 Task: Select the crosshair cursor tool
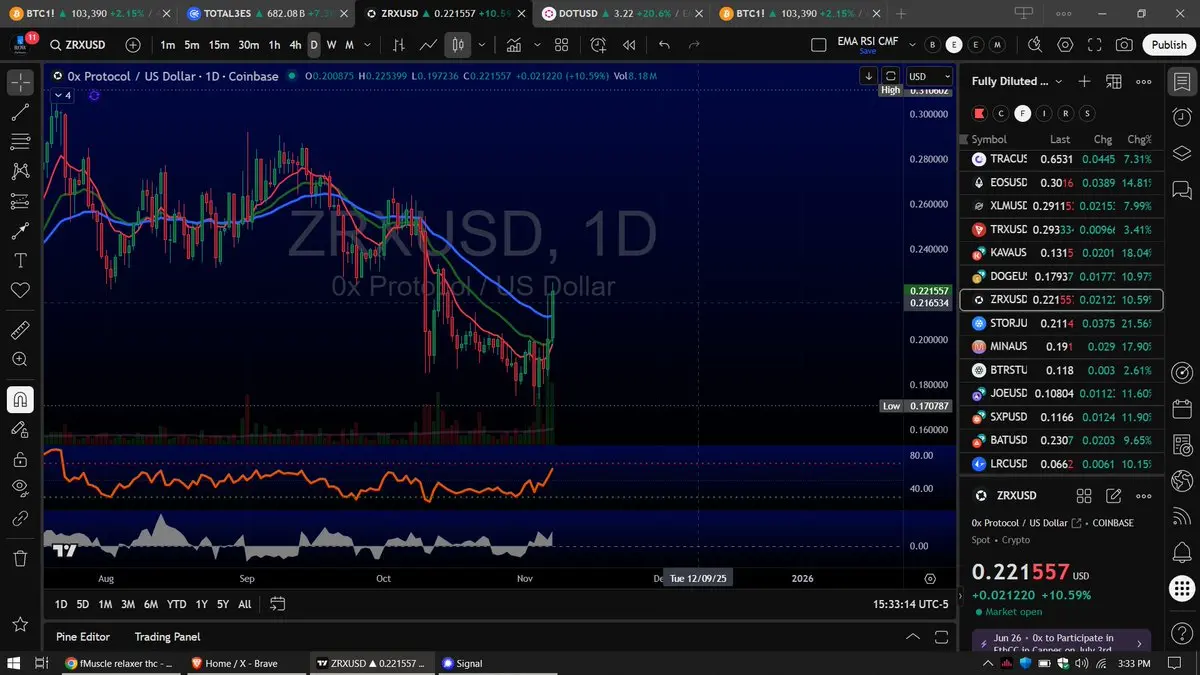20,84
